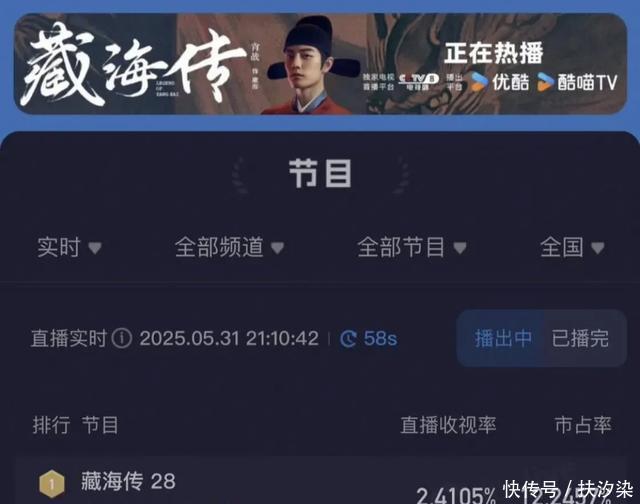
Task: Click the Youku logo in banner
Action: (500, 82)
